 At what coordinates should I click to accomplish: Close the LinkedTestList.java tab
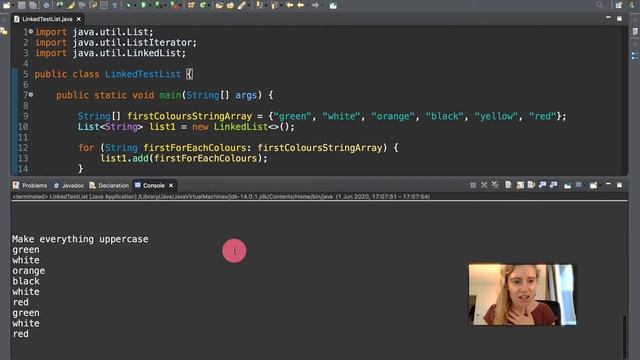(x=79, y=19)
